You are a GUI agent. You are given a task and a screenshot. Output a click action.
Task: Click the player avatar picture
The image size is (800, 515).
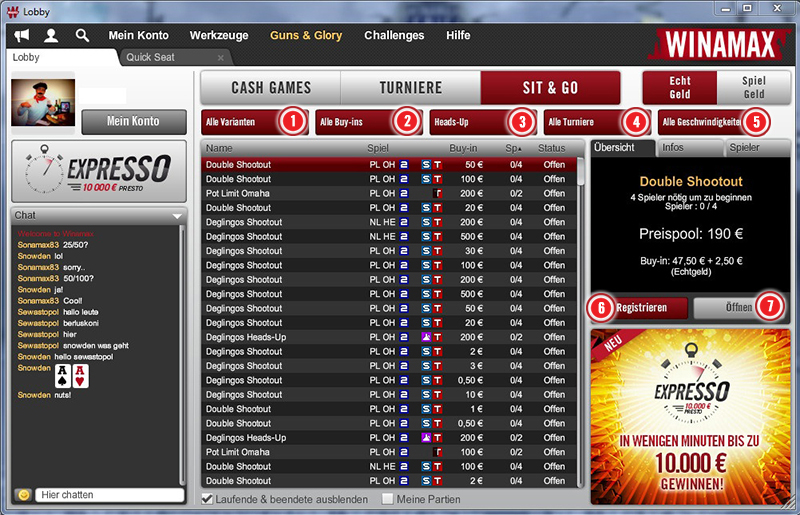coord(43,103)
